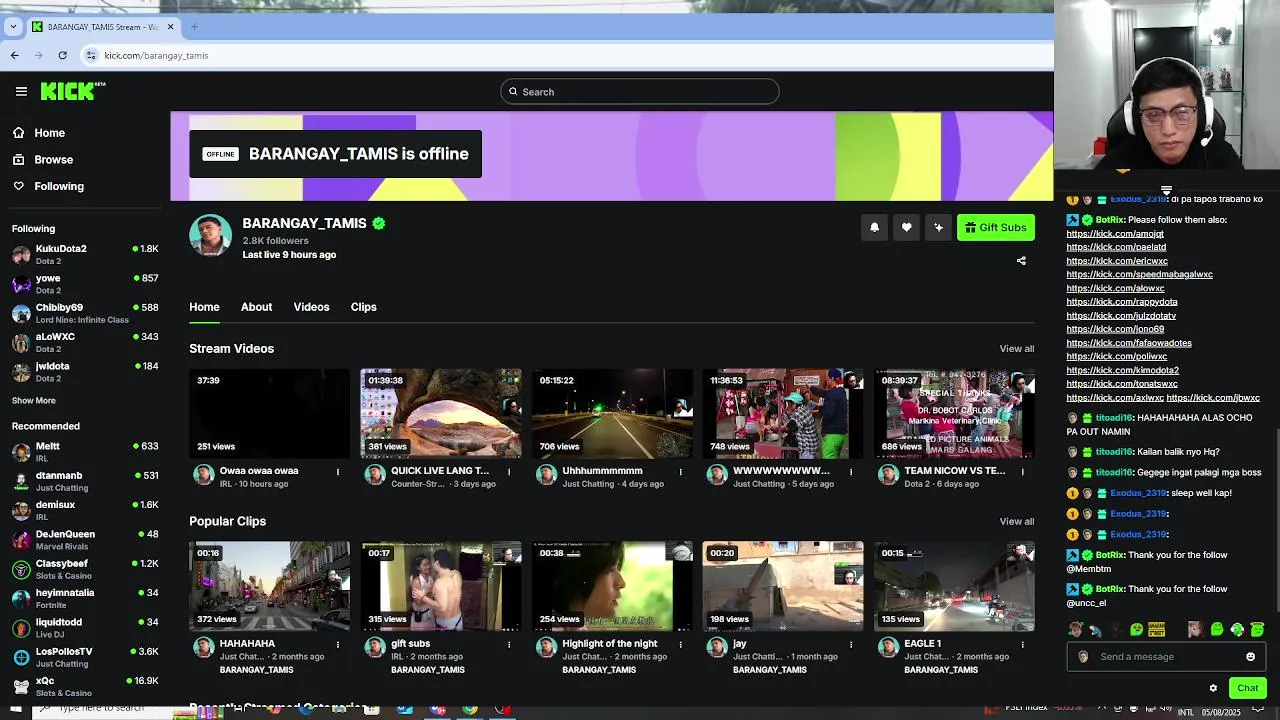Open aLoWXC channel in Following
The height and width of the screenshot is (720, 1280).
(85, 342)
